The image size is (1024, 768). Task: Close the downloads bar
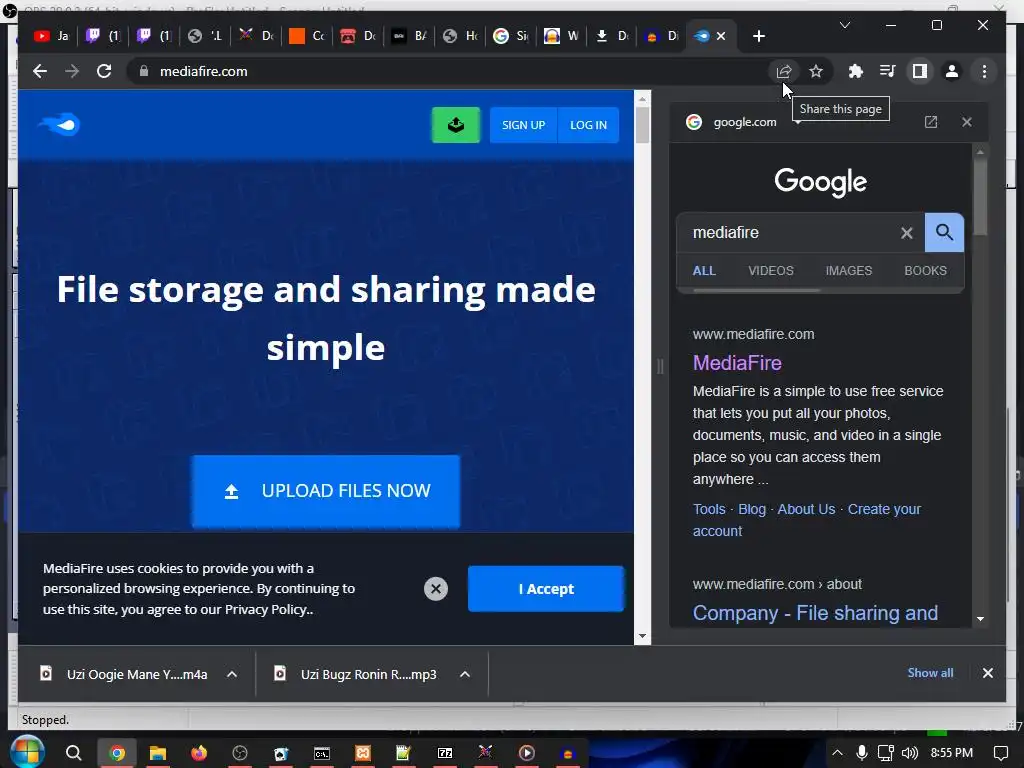tap(987, 673)
